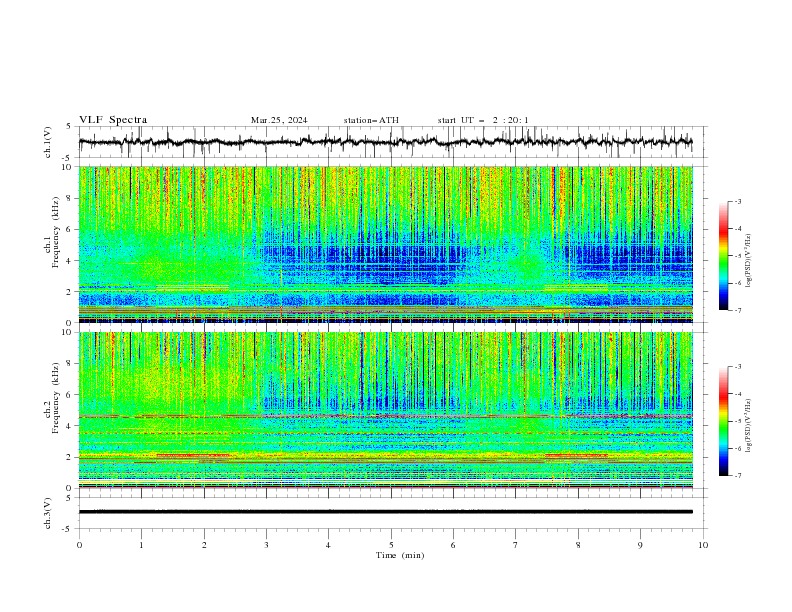The image size is (792, 612).
Task: Click the ch.3 flat voltage trace panel
Action: [386, 513]
